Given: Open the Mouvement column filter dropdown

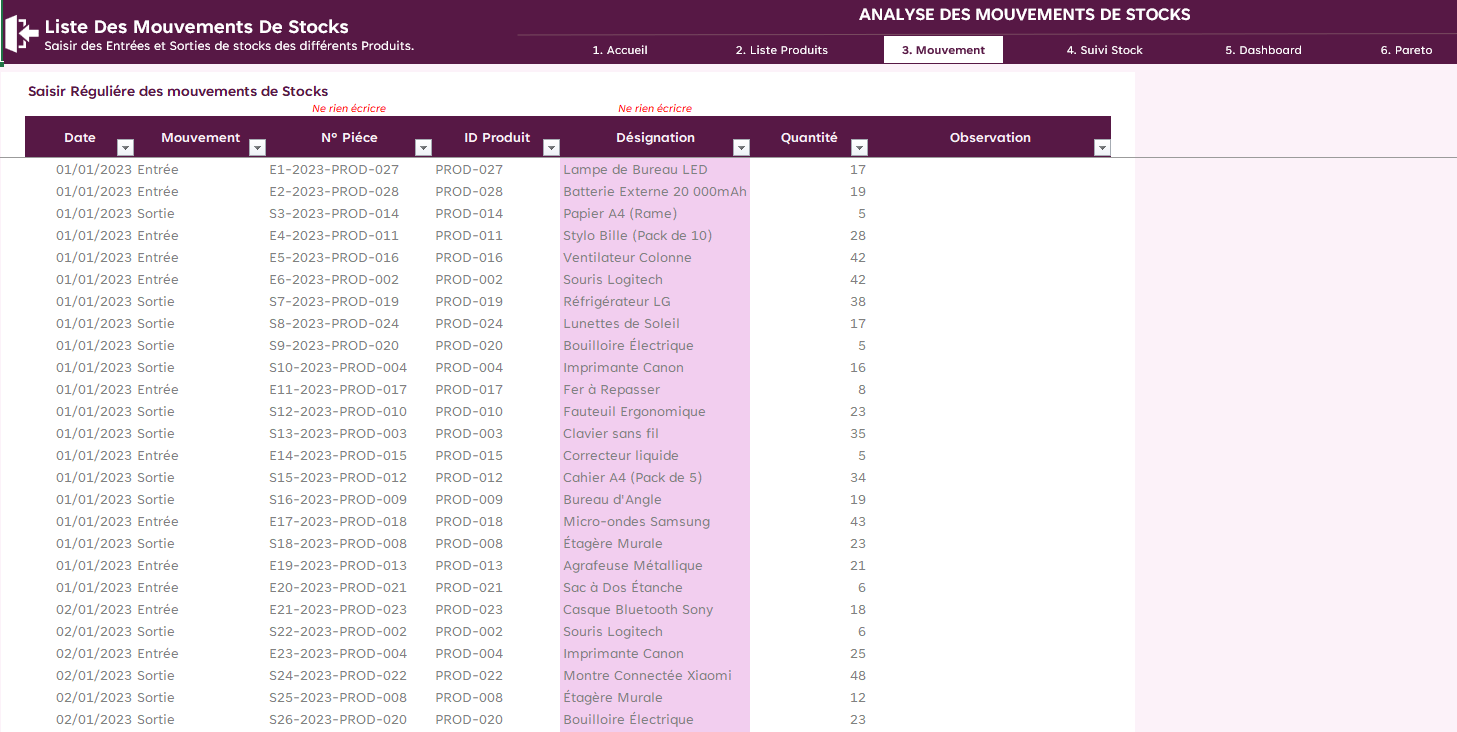Looking at the screenshot, I should [257, 148].
